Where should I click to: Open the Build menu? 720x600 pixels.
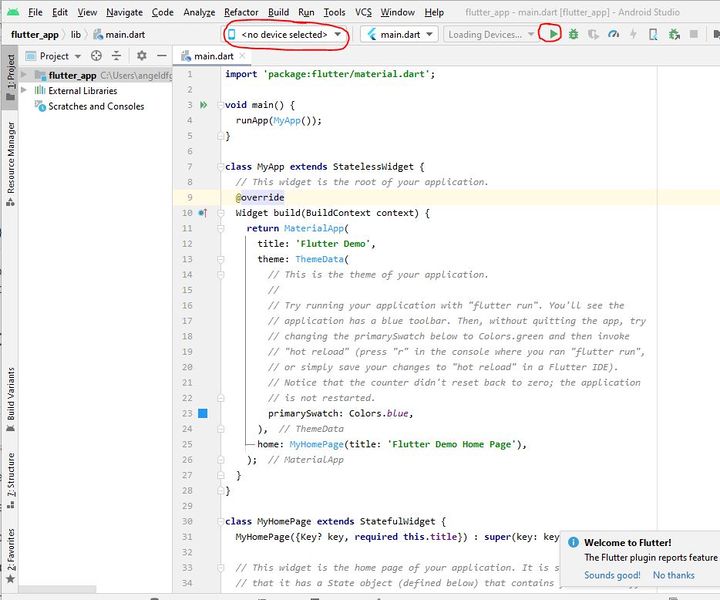278,12
